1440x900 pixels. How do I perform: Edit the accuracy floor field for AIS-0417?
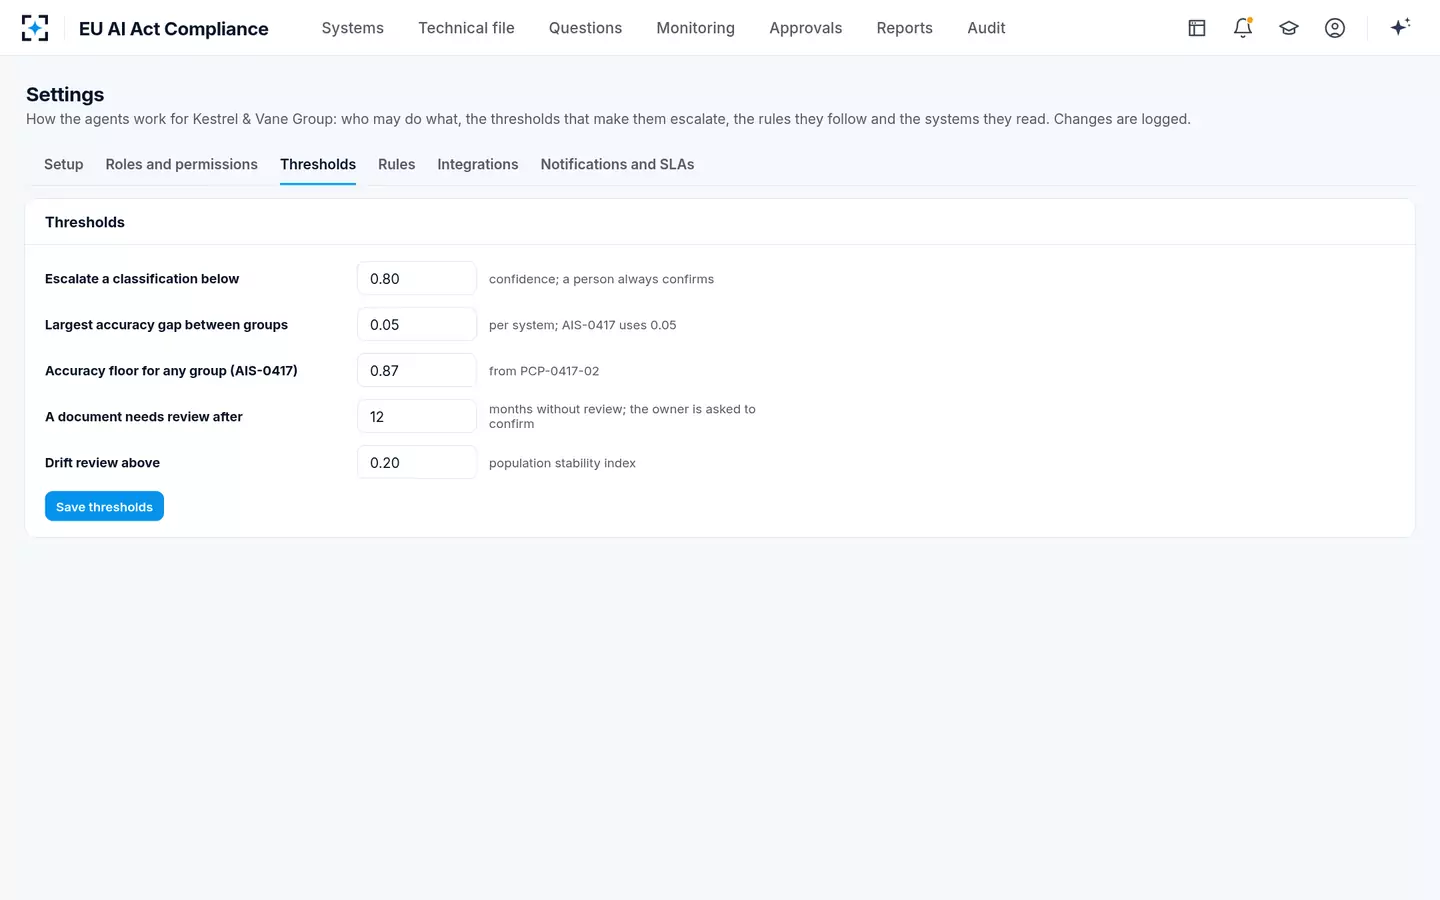pyautogui.click(x=417, y=371)
